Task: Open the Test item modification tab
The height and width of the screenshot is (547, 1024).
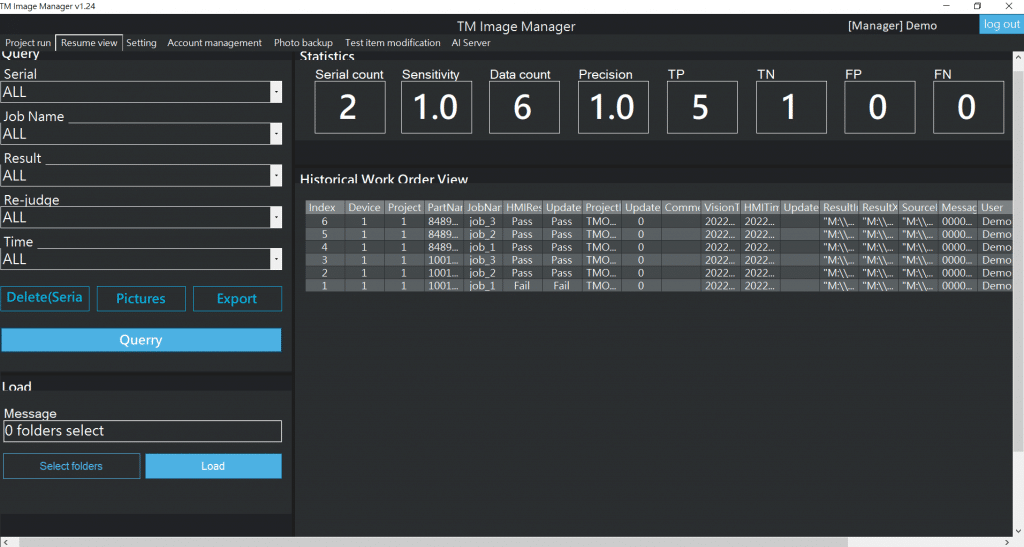Action: click(392, 43)
